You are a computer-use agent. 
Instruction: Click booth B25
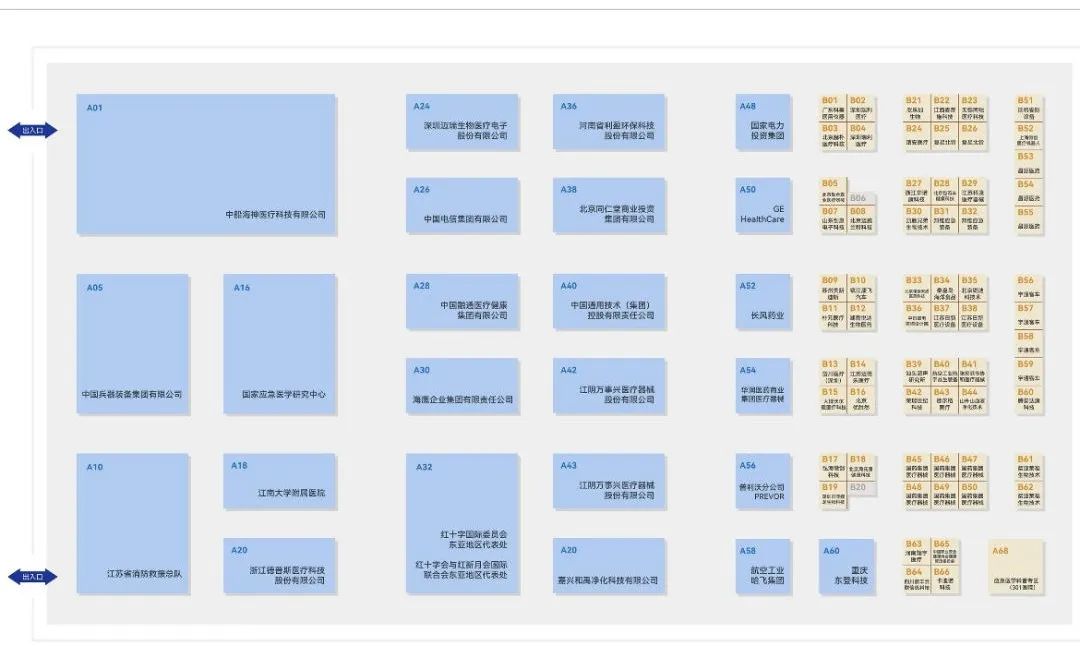(x=945, y=136)
